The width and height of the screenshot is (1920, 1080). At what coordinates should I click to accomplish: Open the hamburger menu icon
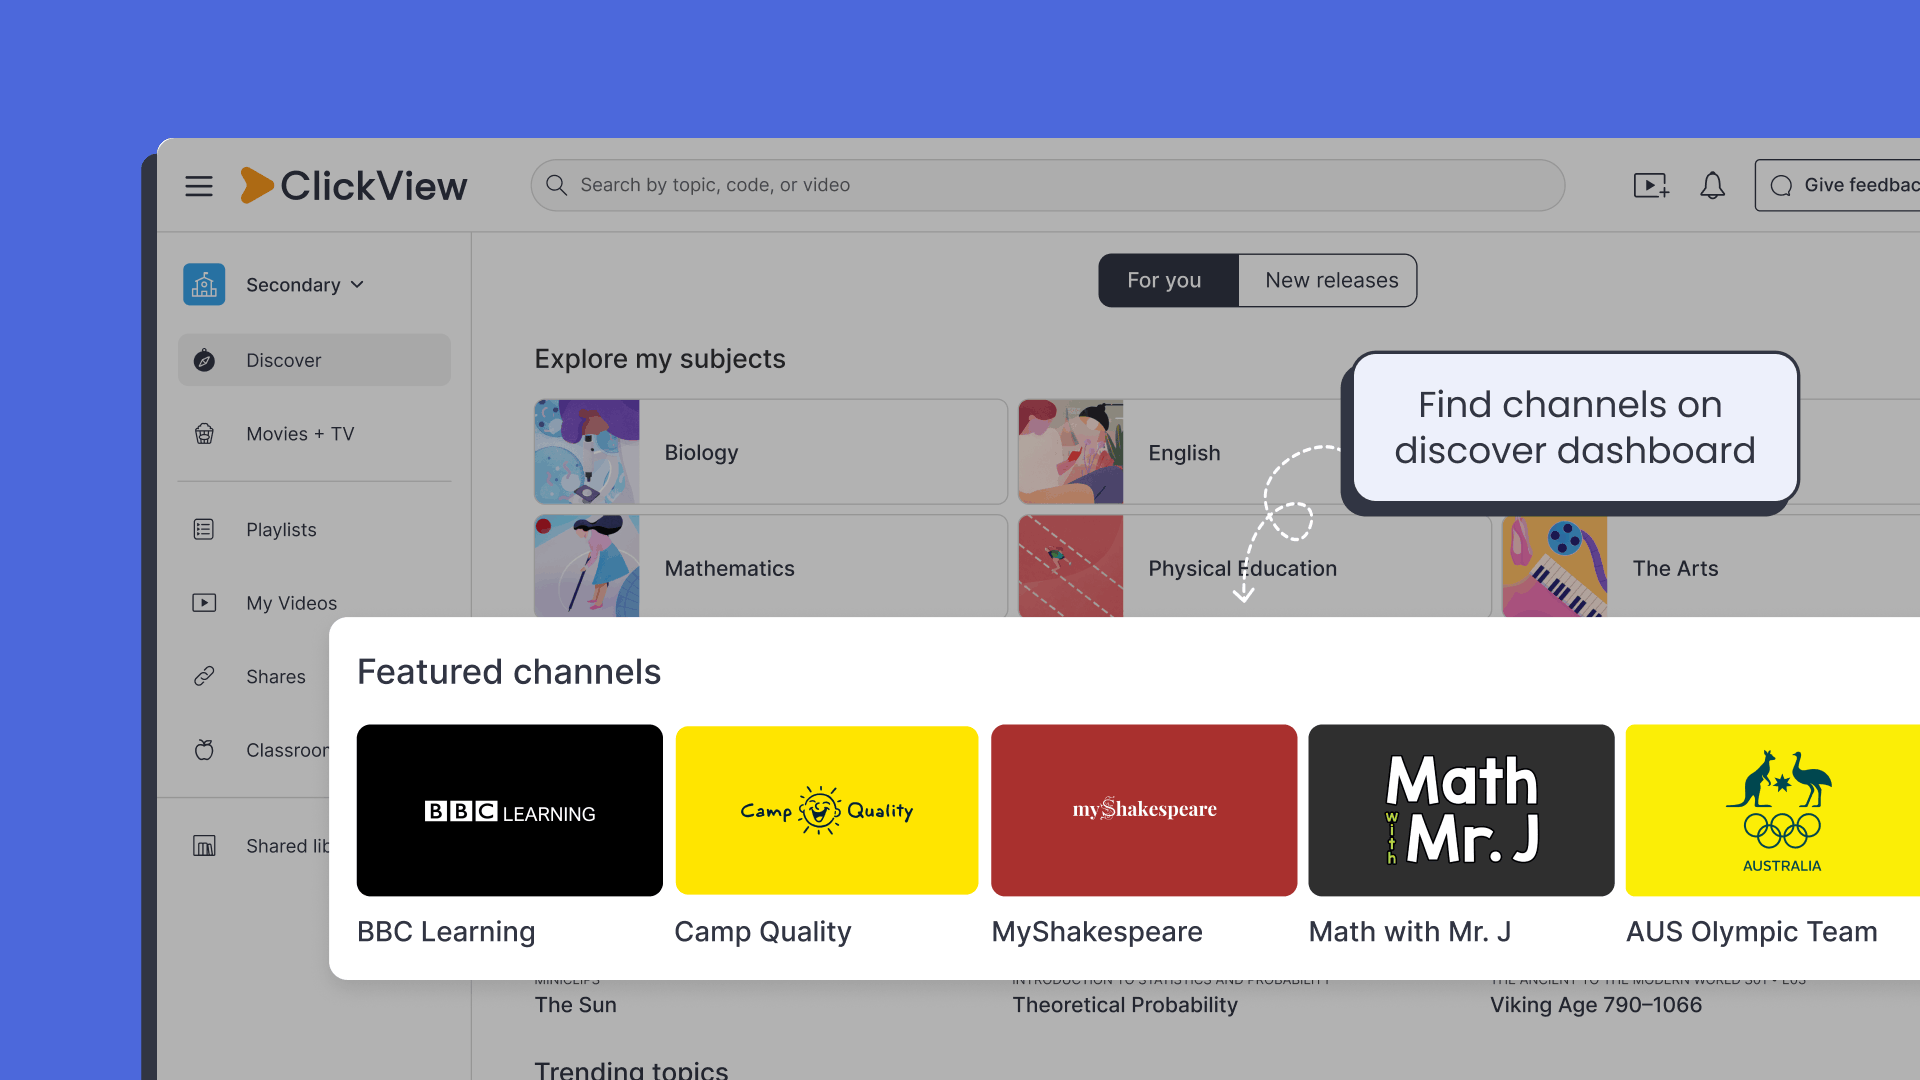pos(199,186)
